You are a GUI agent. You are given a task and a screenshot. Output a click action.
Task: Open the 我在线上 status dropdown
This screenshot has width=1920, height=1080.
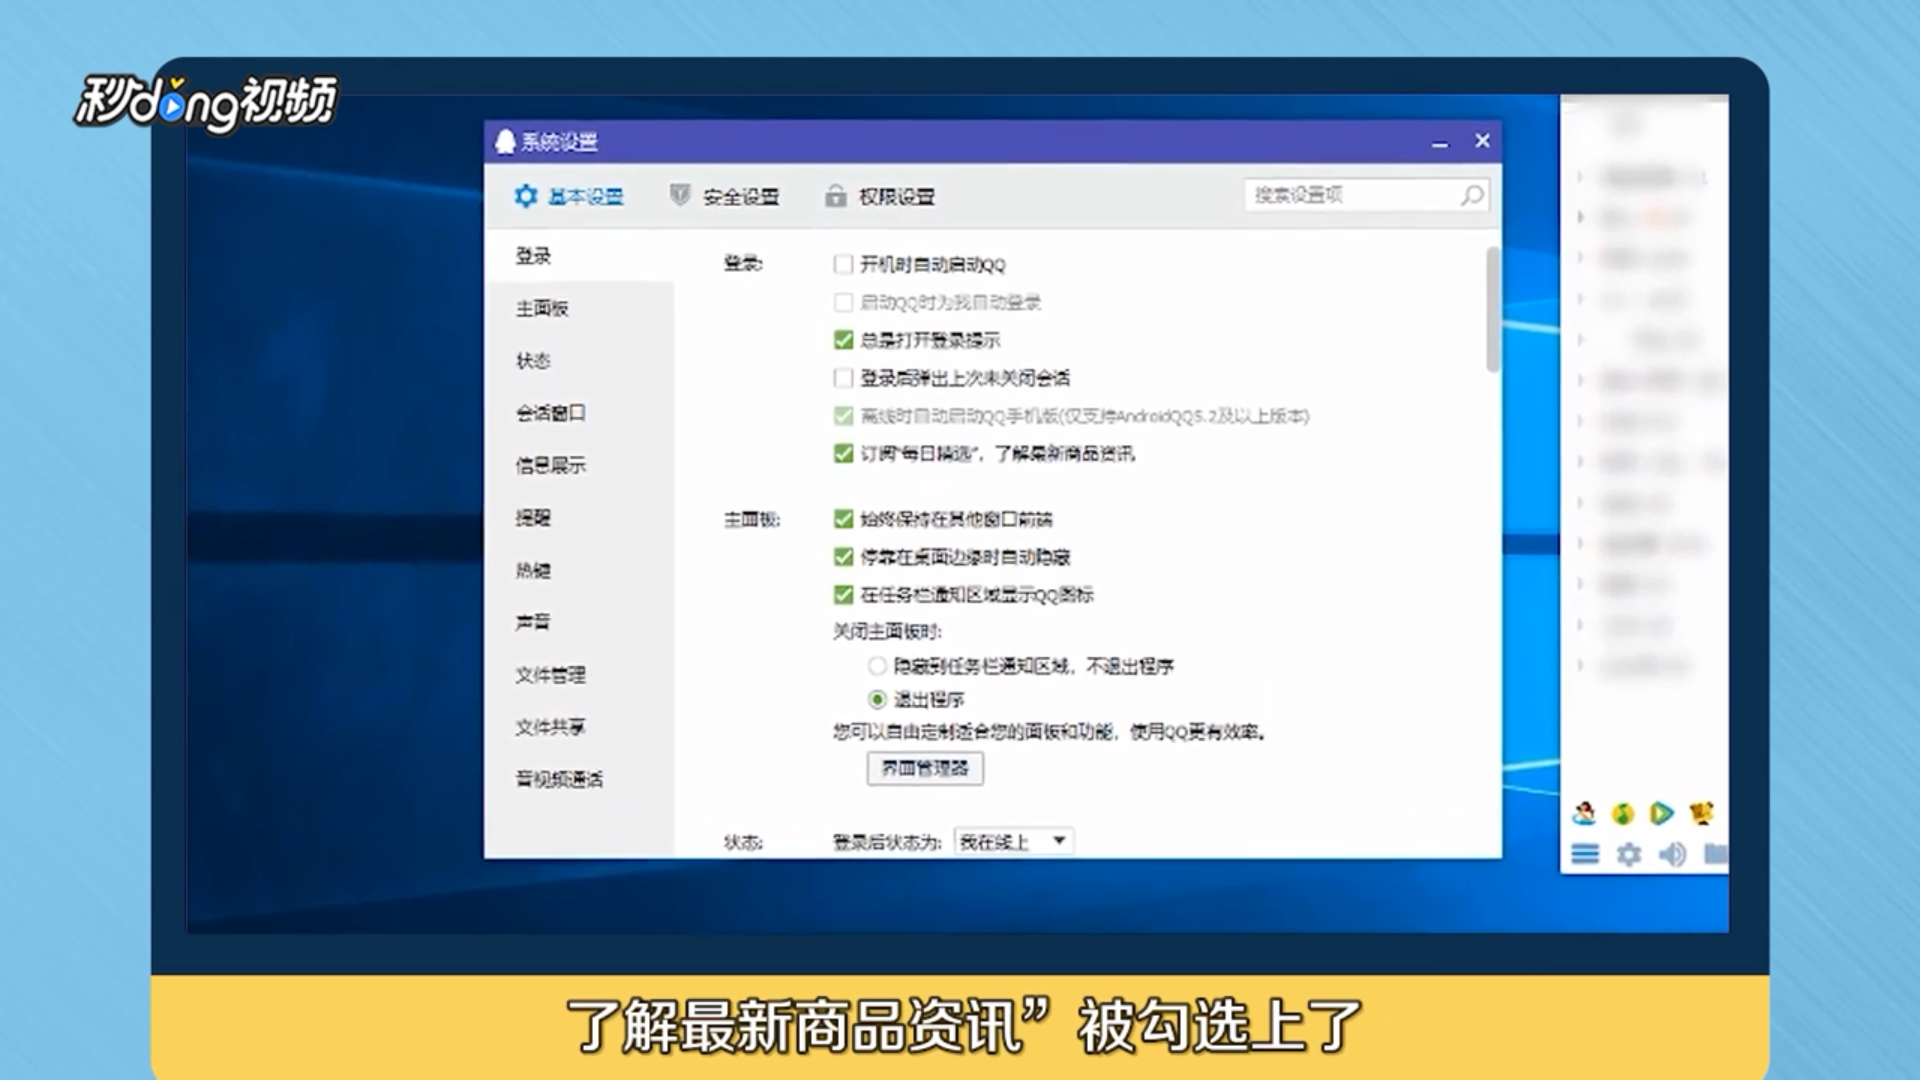coord(1013,840)
